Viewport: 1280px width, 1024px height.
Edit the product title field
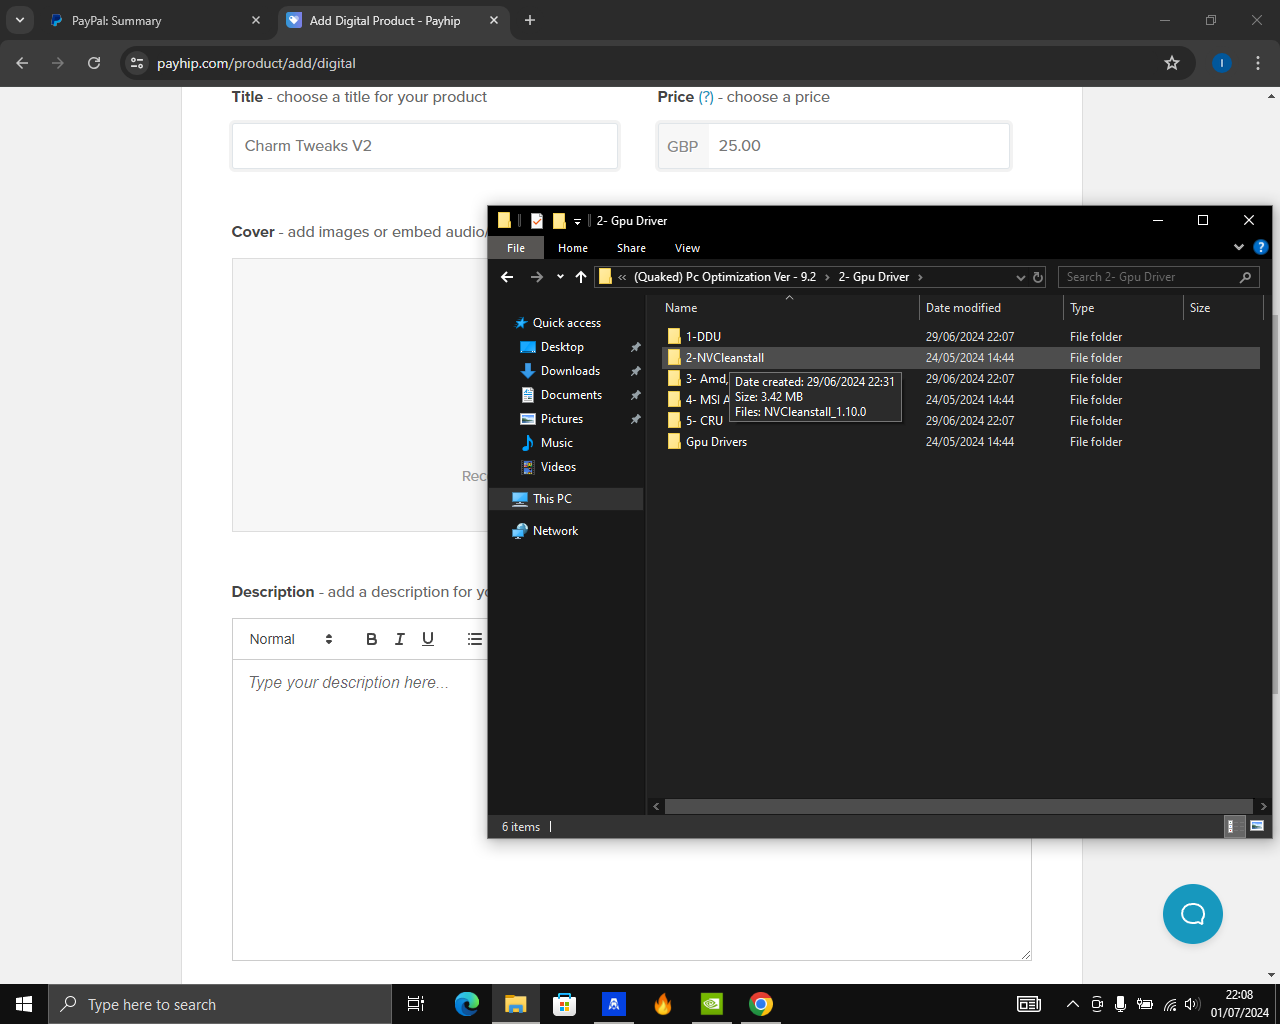[425, 146]
